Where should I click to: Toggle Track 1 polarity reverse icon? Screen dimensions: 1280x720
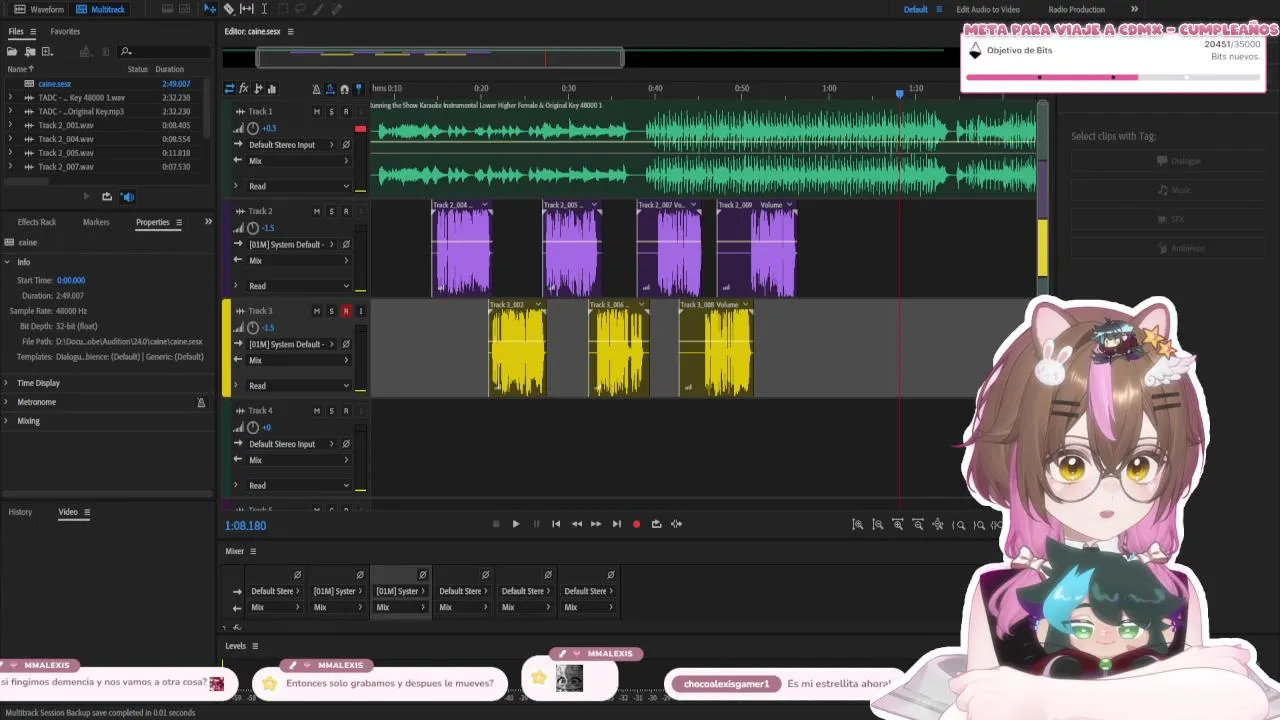[x=346, y=145]
